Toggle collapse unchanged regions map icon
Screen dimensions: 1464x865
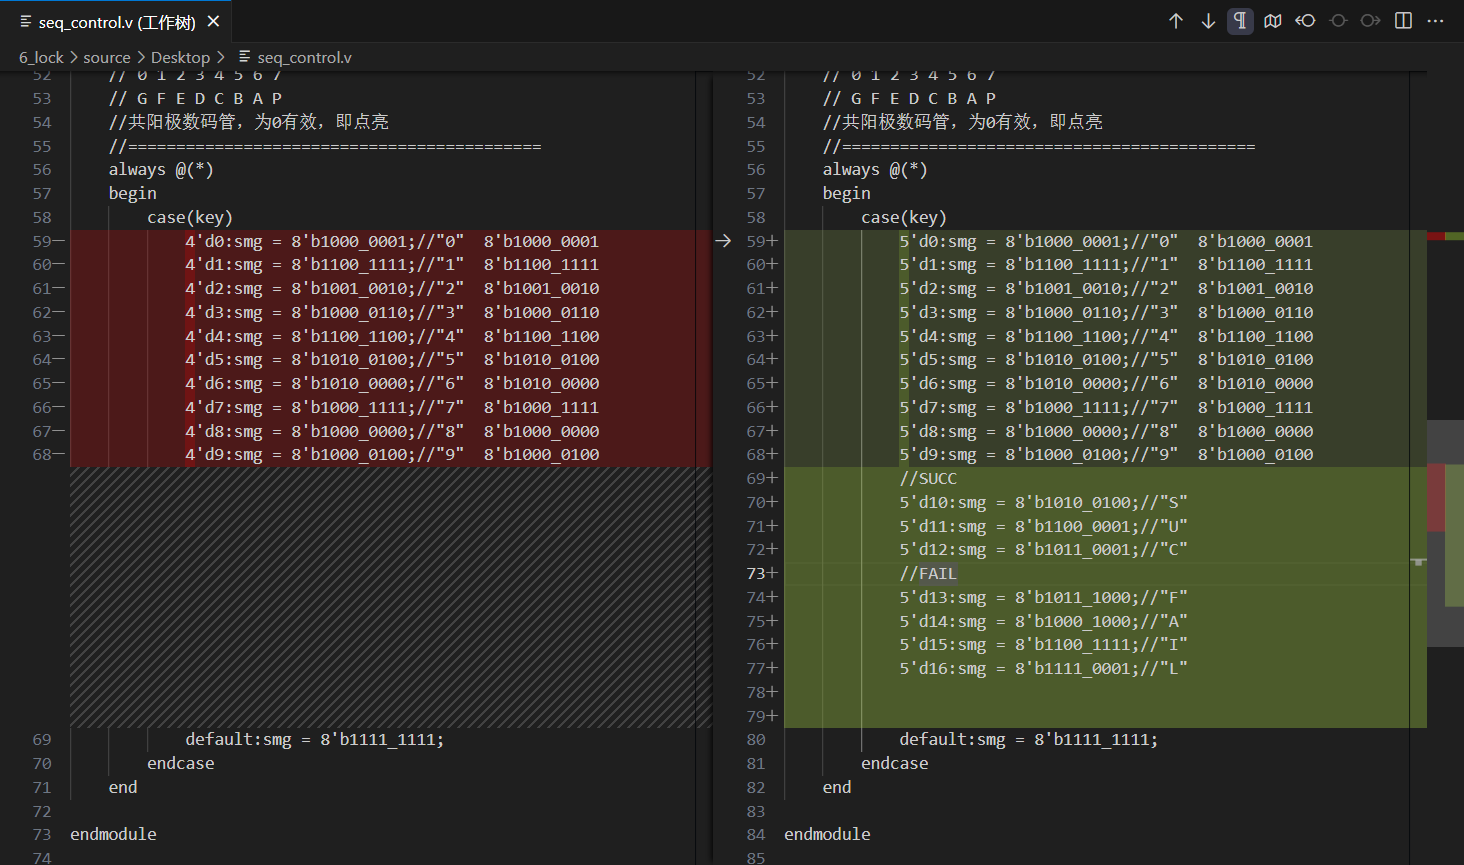pos(1273,21)
